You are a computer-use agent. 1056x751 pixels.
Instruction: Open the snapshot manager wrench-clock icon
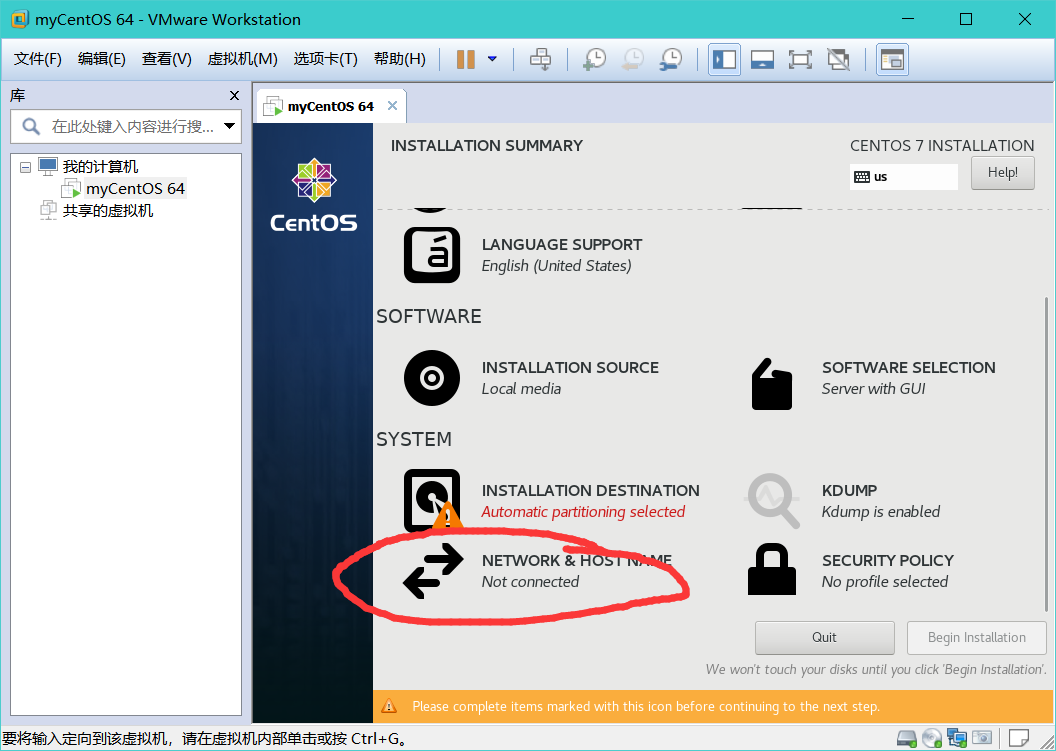click(x=670, y=59)
